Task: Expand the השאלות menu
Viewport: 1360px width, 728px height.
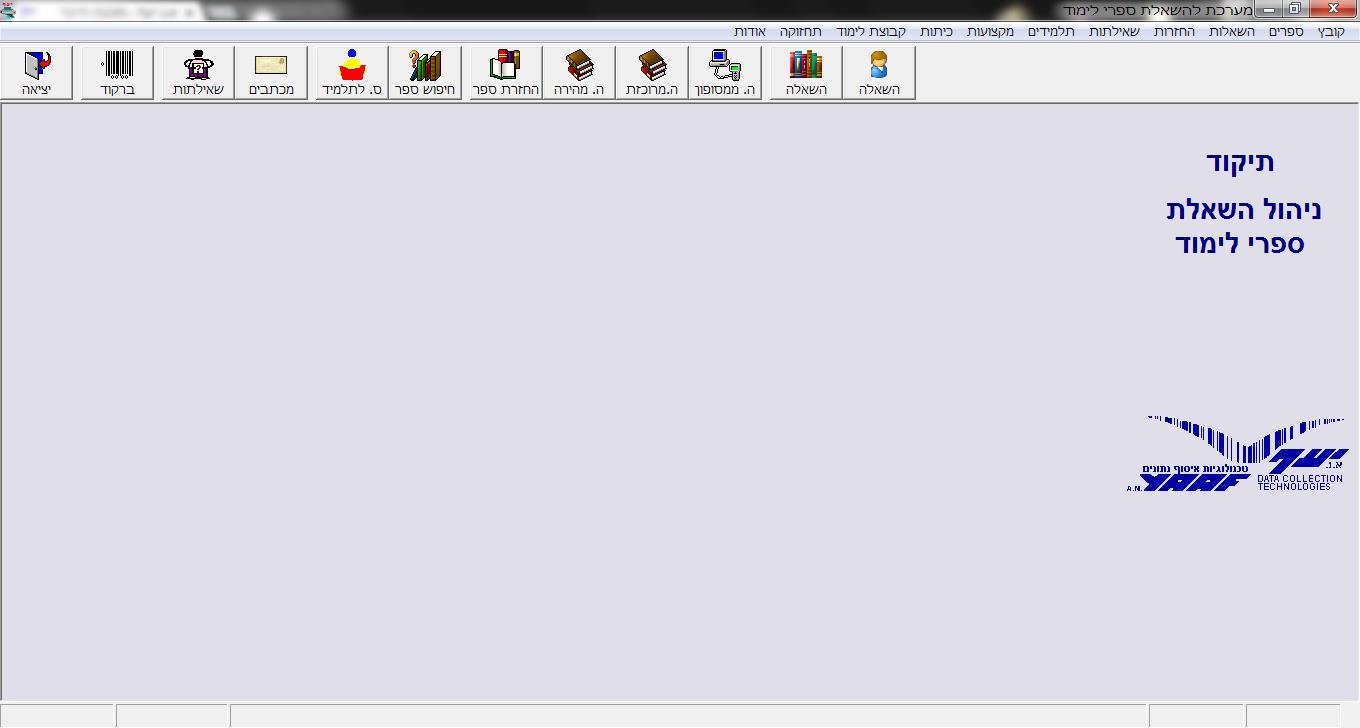Action: (1231, 32)
